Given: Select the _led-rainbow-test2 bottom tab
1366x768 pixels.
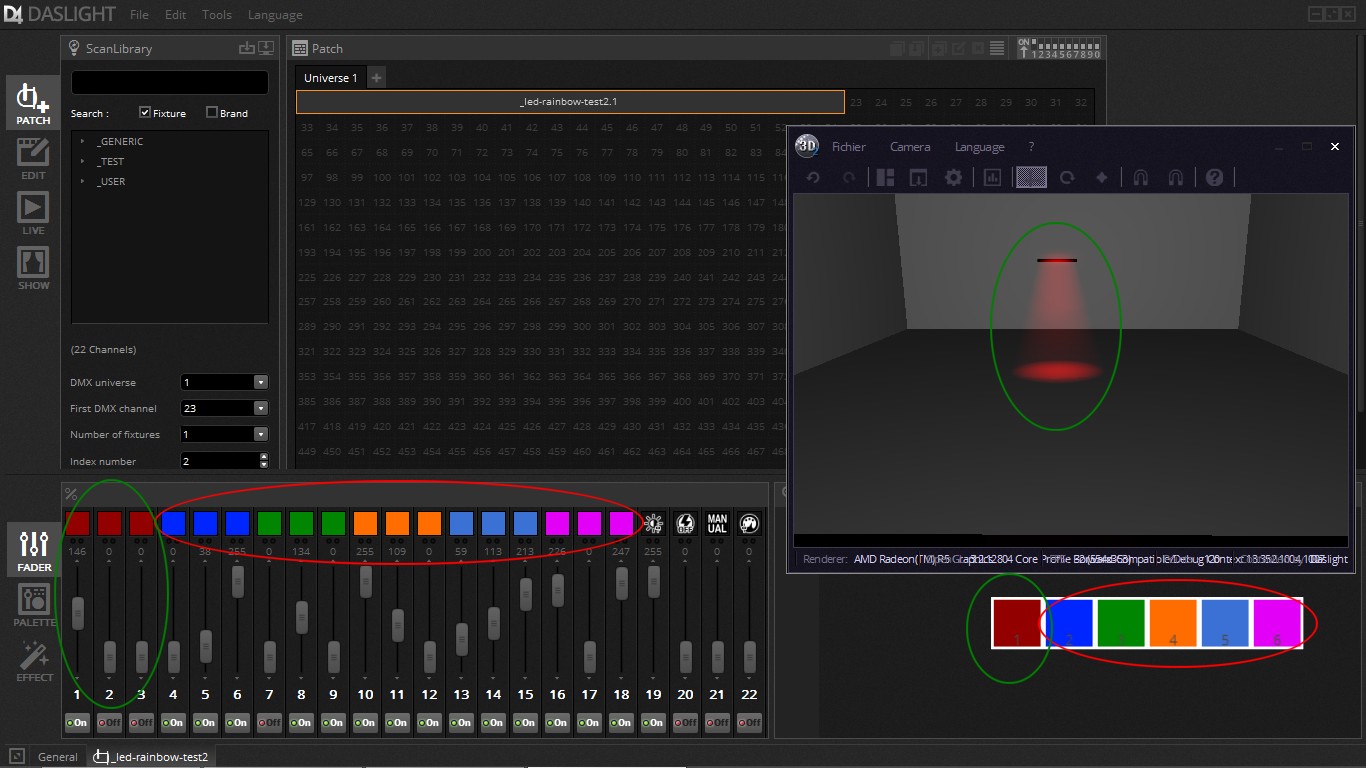Looking at the screenshot, I should 151,757.
